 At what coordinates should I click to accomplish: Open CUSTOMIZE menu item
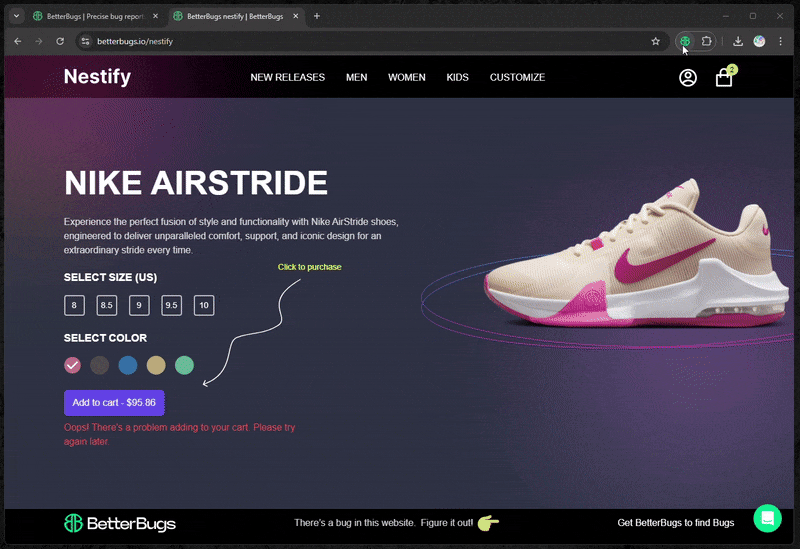pyautogui.click(x=517, y=78)
